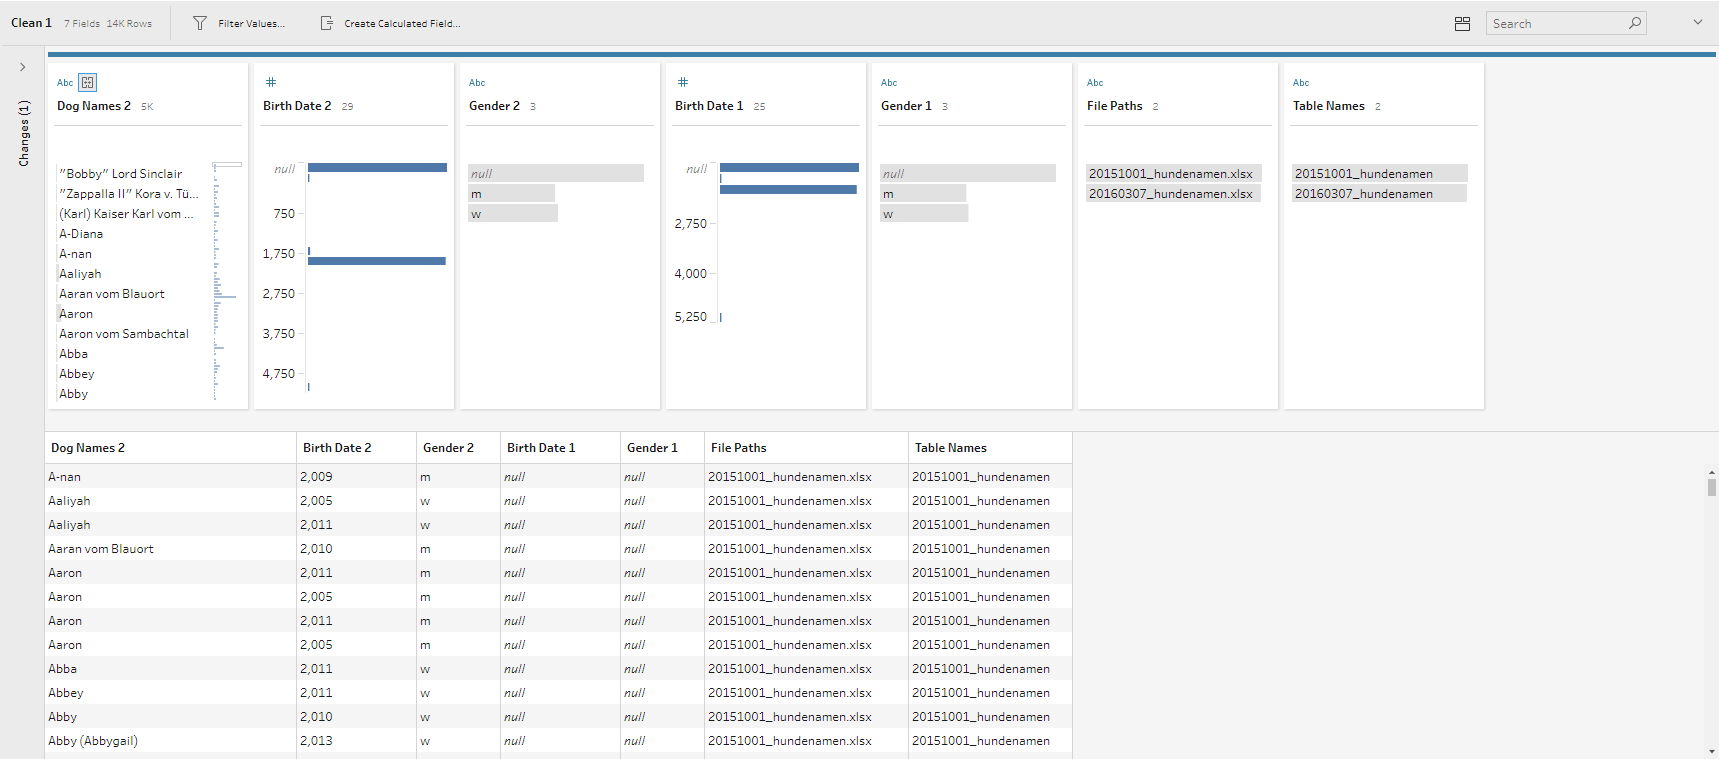Select the Clean 1 step name
The width and height of the screenshot is (1719, 759).
pyautogui.click(x=31, y=23)
